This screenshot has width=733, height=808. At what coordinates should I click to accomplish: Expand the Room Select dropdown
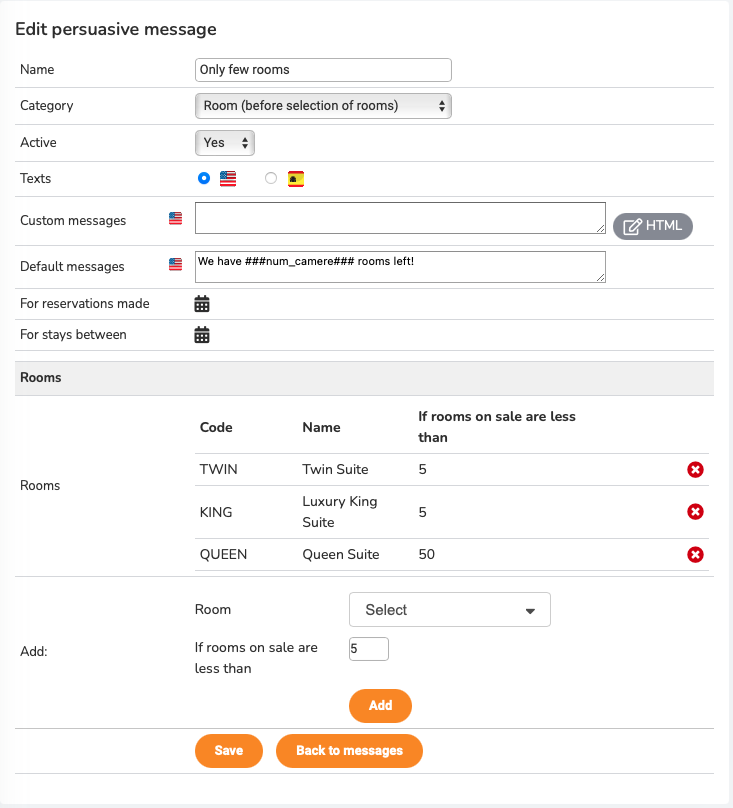449,610
